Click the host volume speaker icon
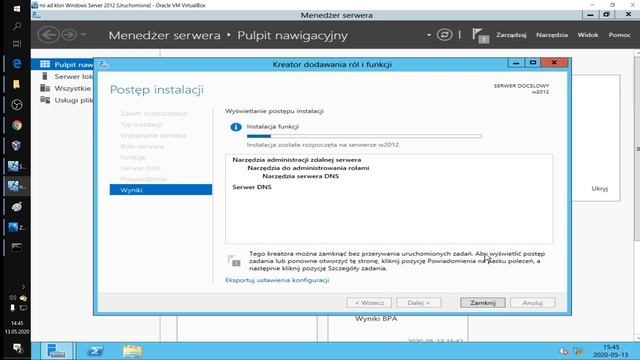 12,298
